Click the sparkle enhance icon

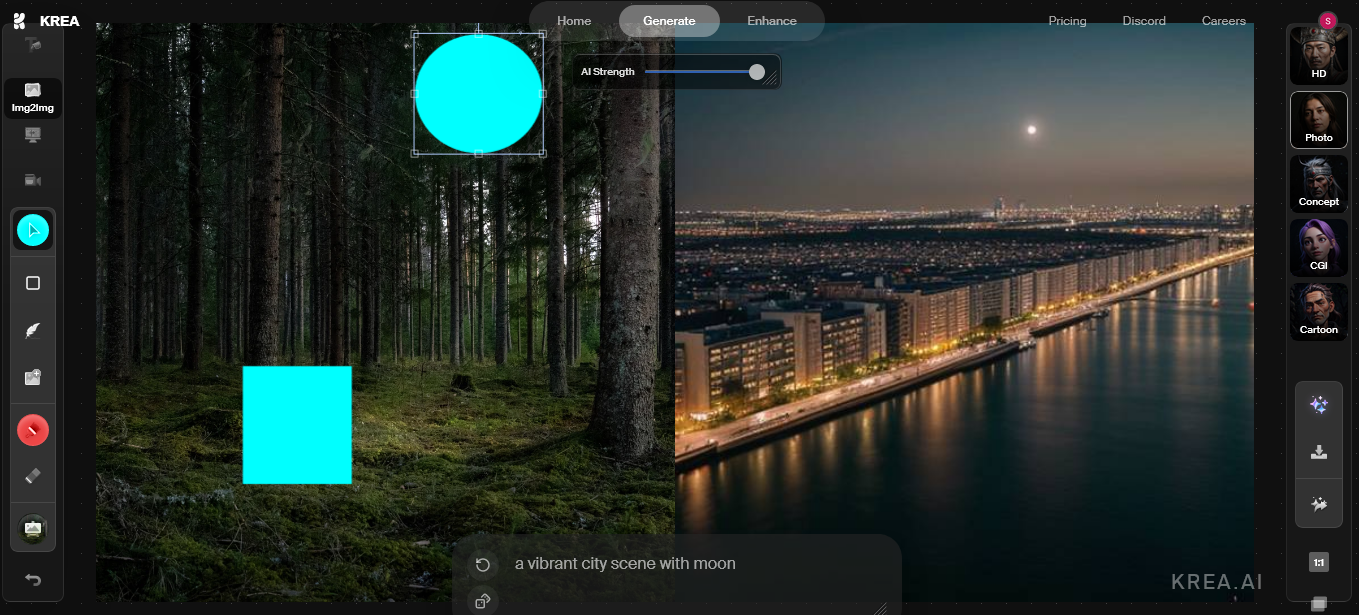(1319, 404)
